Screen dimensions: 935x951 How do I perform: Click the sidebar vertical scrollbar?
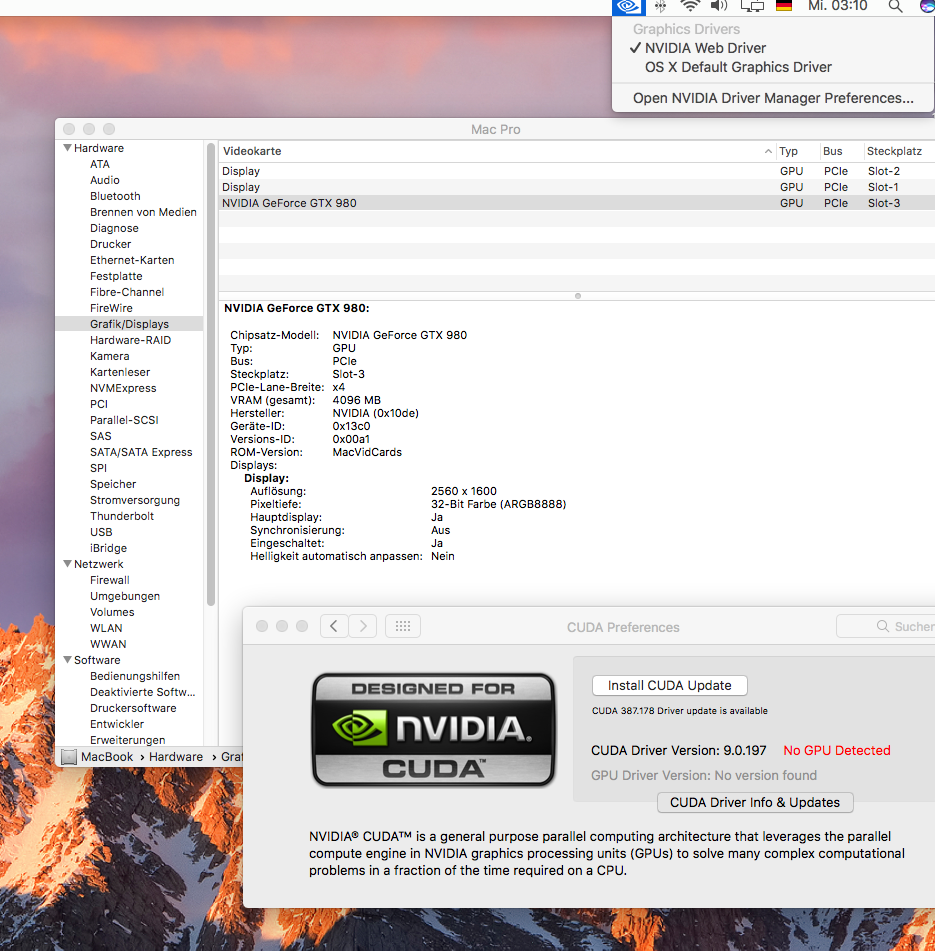211,374
